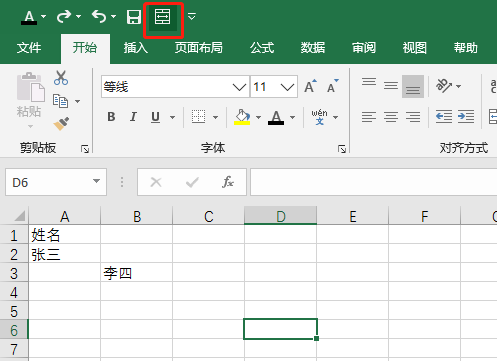Screen dimensions: 497x361
Task: Open the 剪贴板 dialog launcher
Action: tap(85, 149)
